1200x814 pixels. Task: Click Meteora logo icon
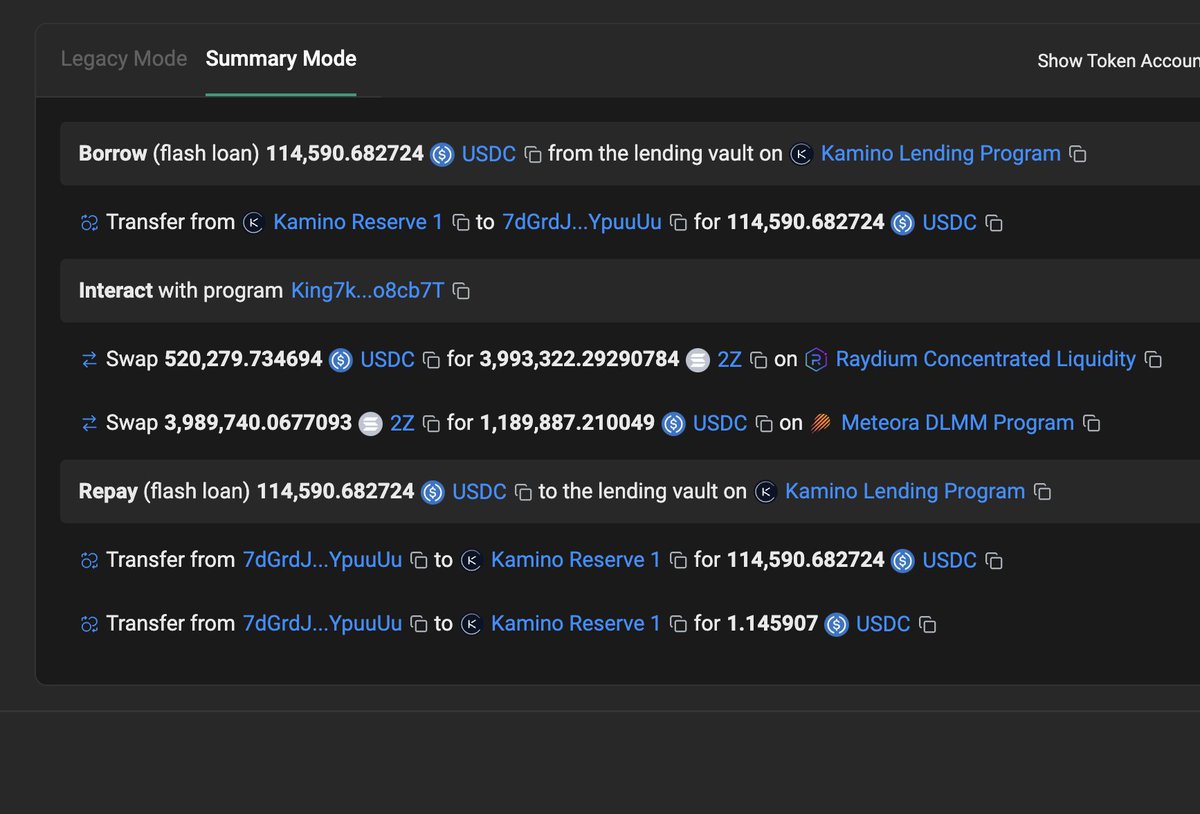822,423
